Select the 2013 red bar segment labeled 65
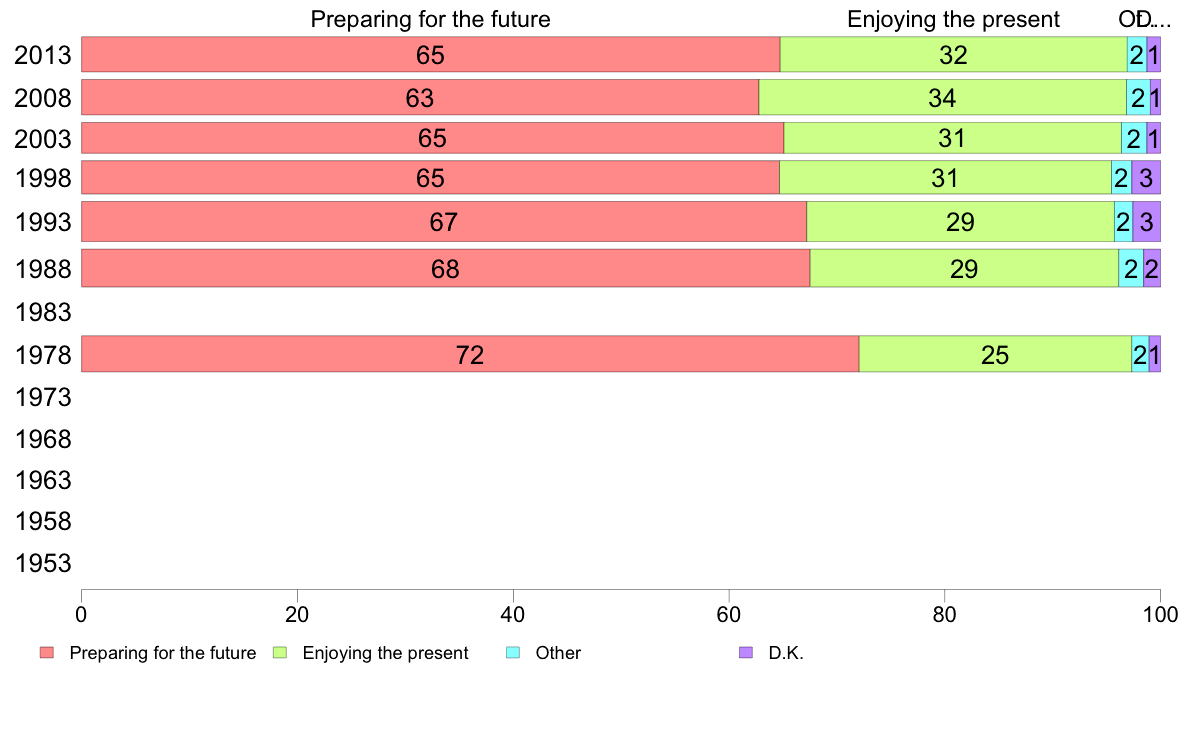The width and height of the screenshot is (1188, 736). pos(430,55)
